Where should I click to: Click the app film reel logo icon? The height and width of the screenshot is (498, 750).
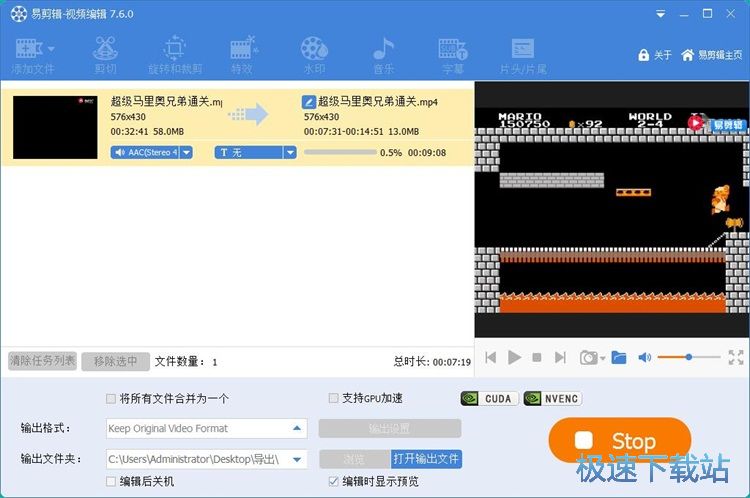pyautogui.click(x=19, y=14)
